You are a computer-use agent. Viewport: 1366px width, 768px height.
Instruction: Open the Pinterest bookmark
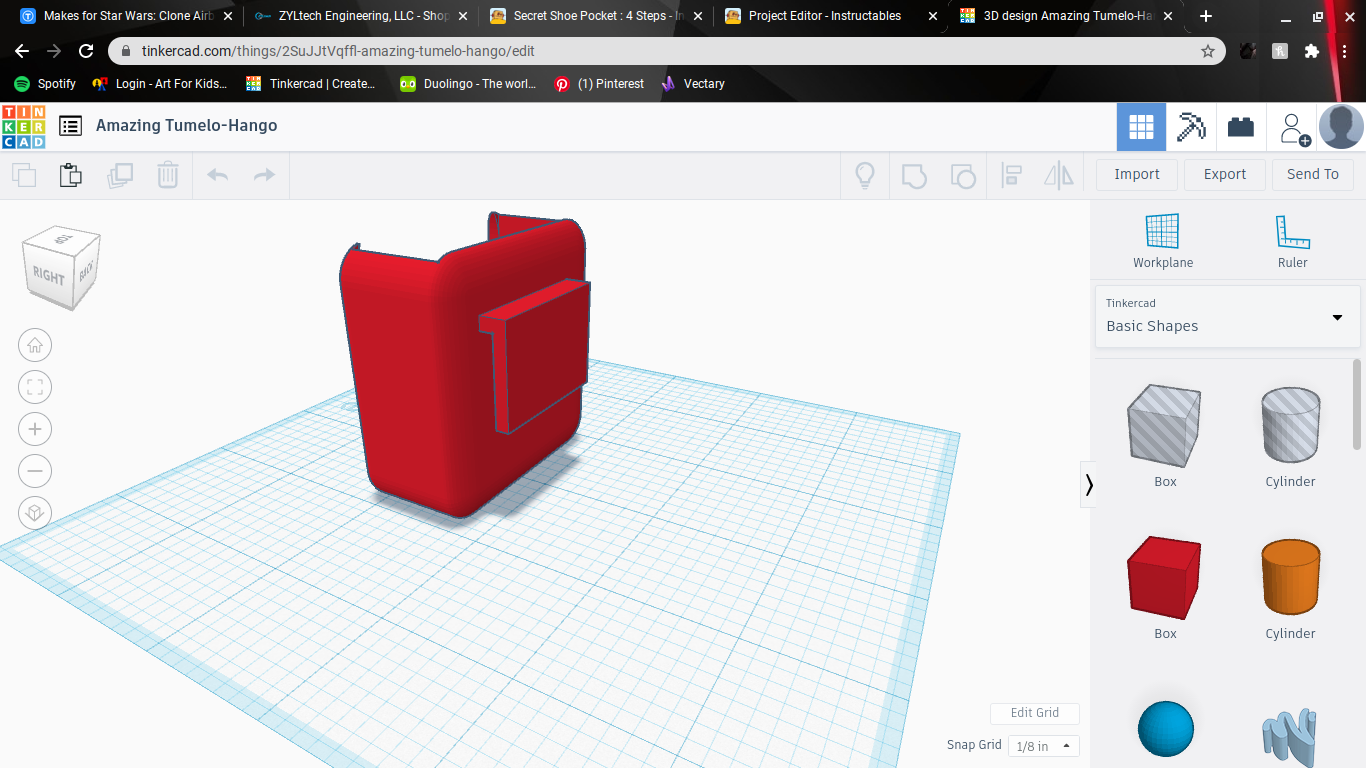pyautogui.click(x=600, y=84)
